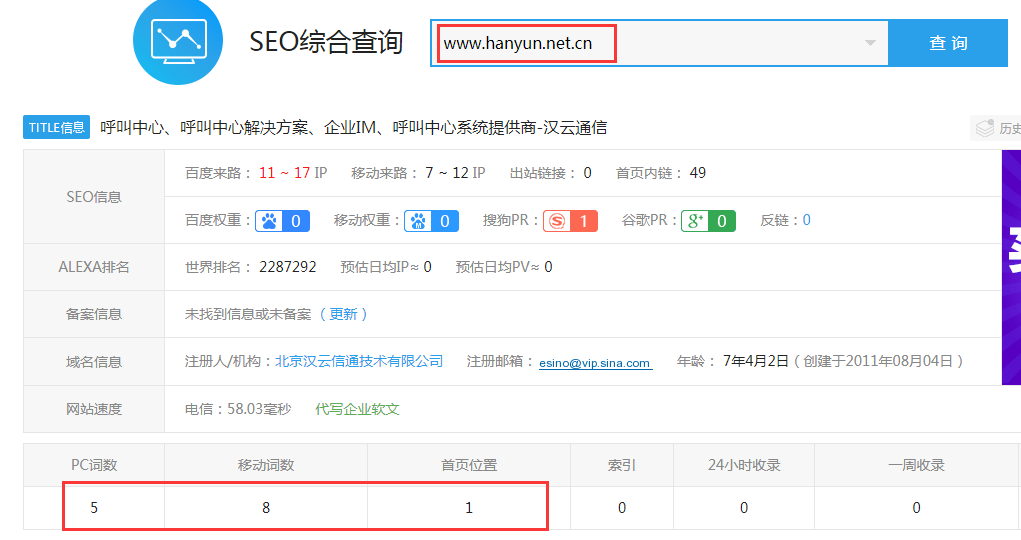
Task: Open the 代写企业软文 link
Action: tap(357, 409)
